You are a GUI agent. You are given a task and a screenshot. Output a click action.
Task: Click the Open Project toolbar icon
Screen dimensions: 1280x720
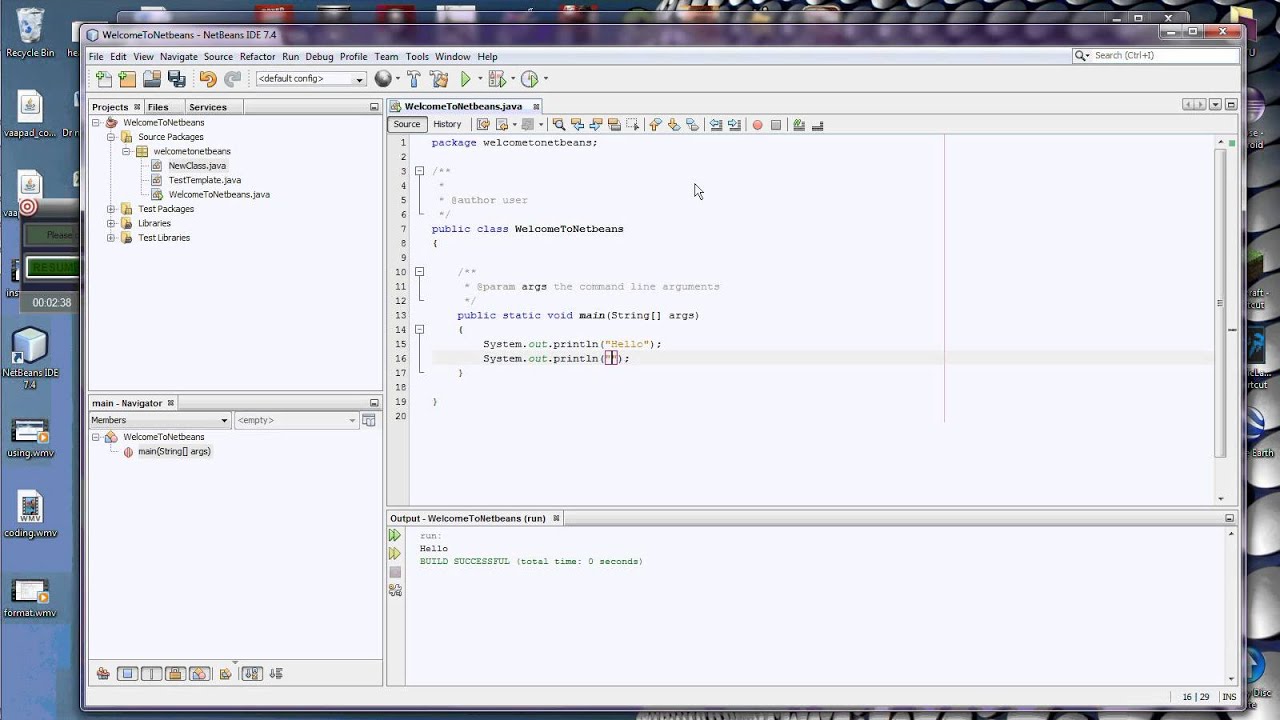click(152, 79)
